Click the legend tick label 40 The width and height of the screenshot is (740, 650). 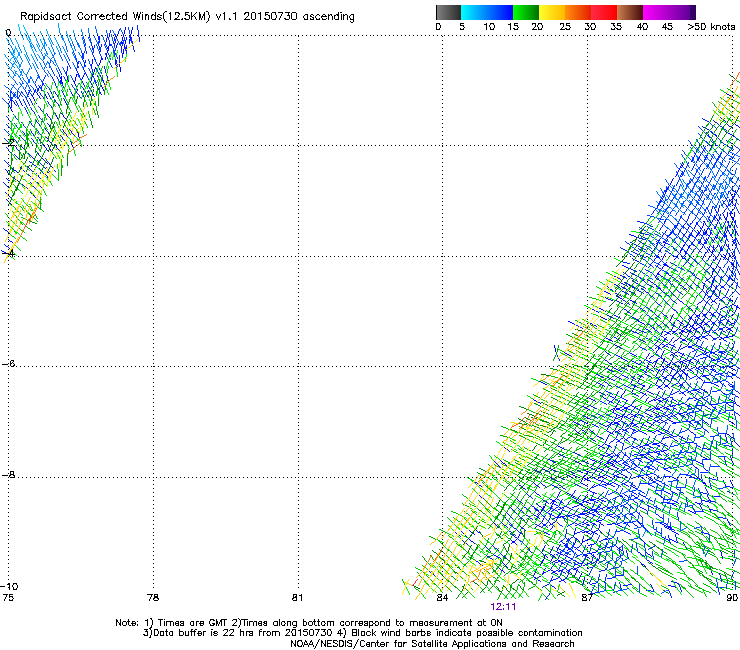(x=642, y=27)
